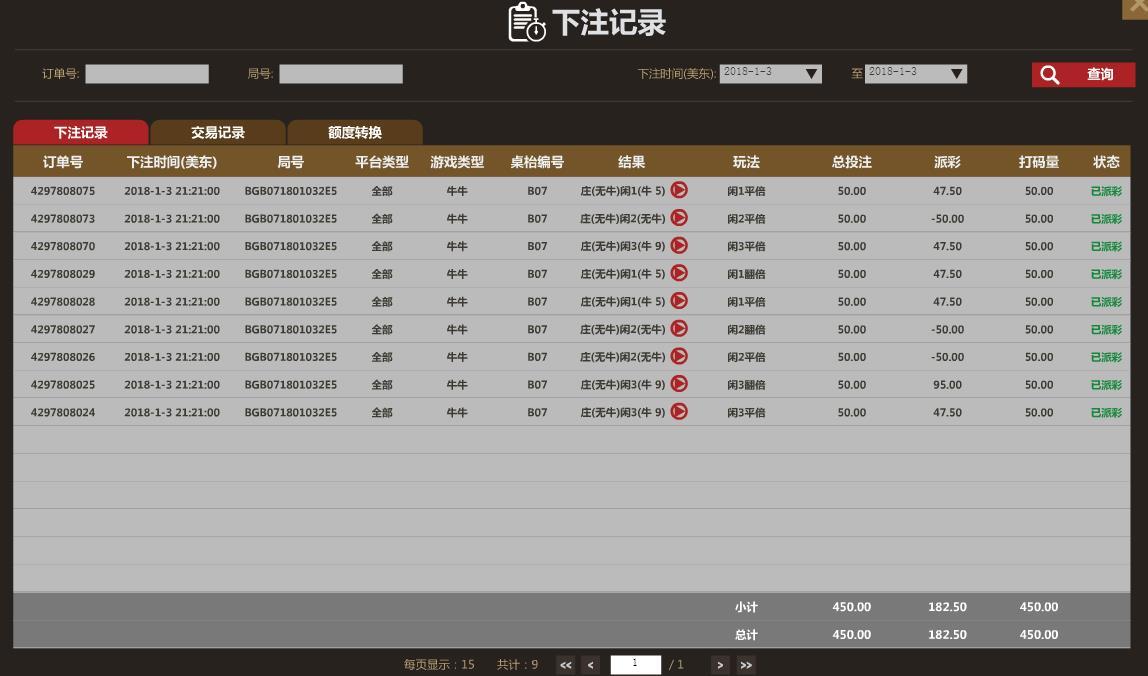
Task: Click the page number input box
Action: 635,665
